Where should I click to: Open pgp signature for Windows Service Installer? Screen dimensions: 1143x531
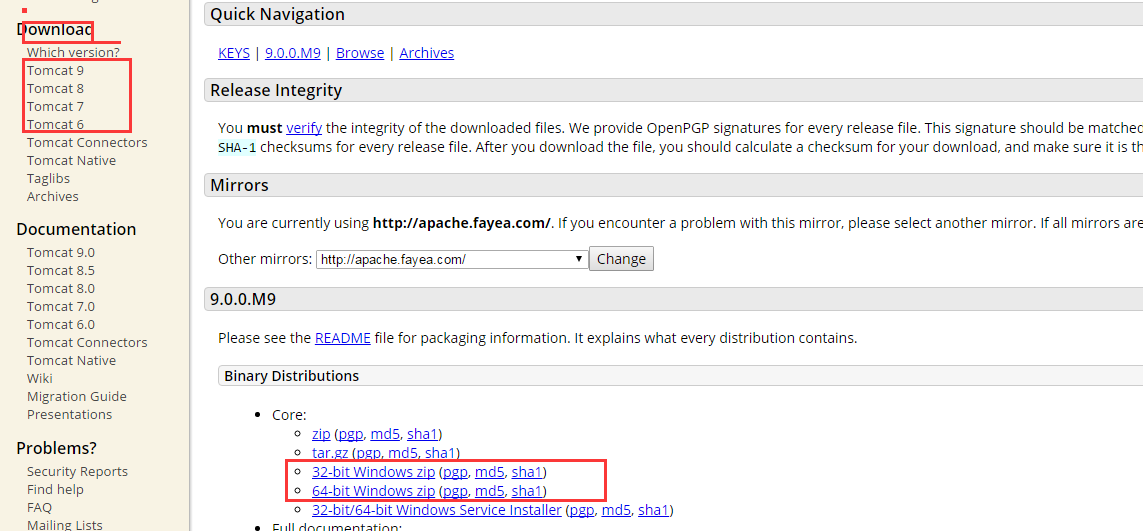[582, 510]
